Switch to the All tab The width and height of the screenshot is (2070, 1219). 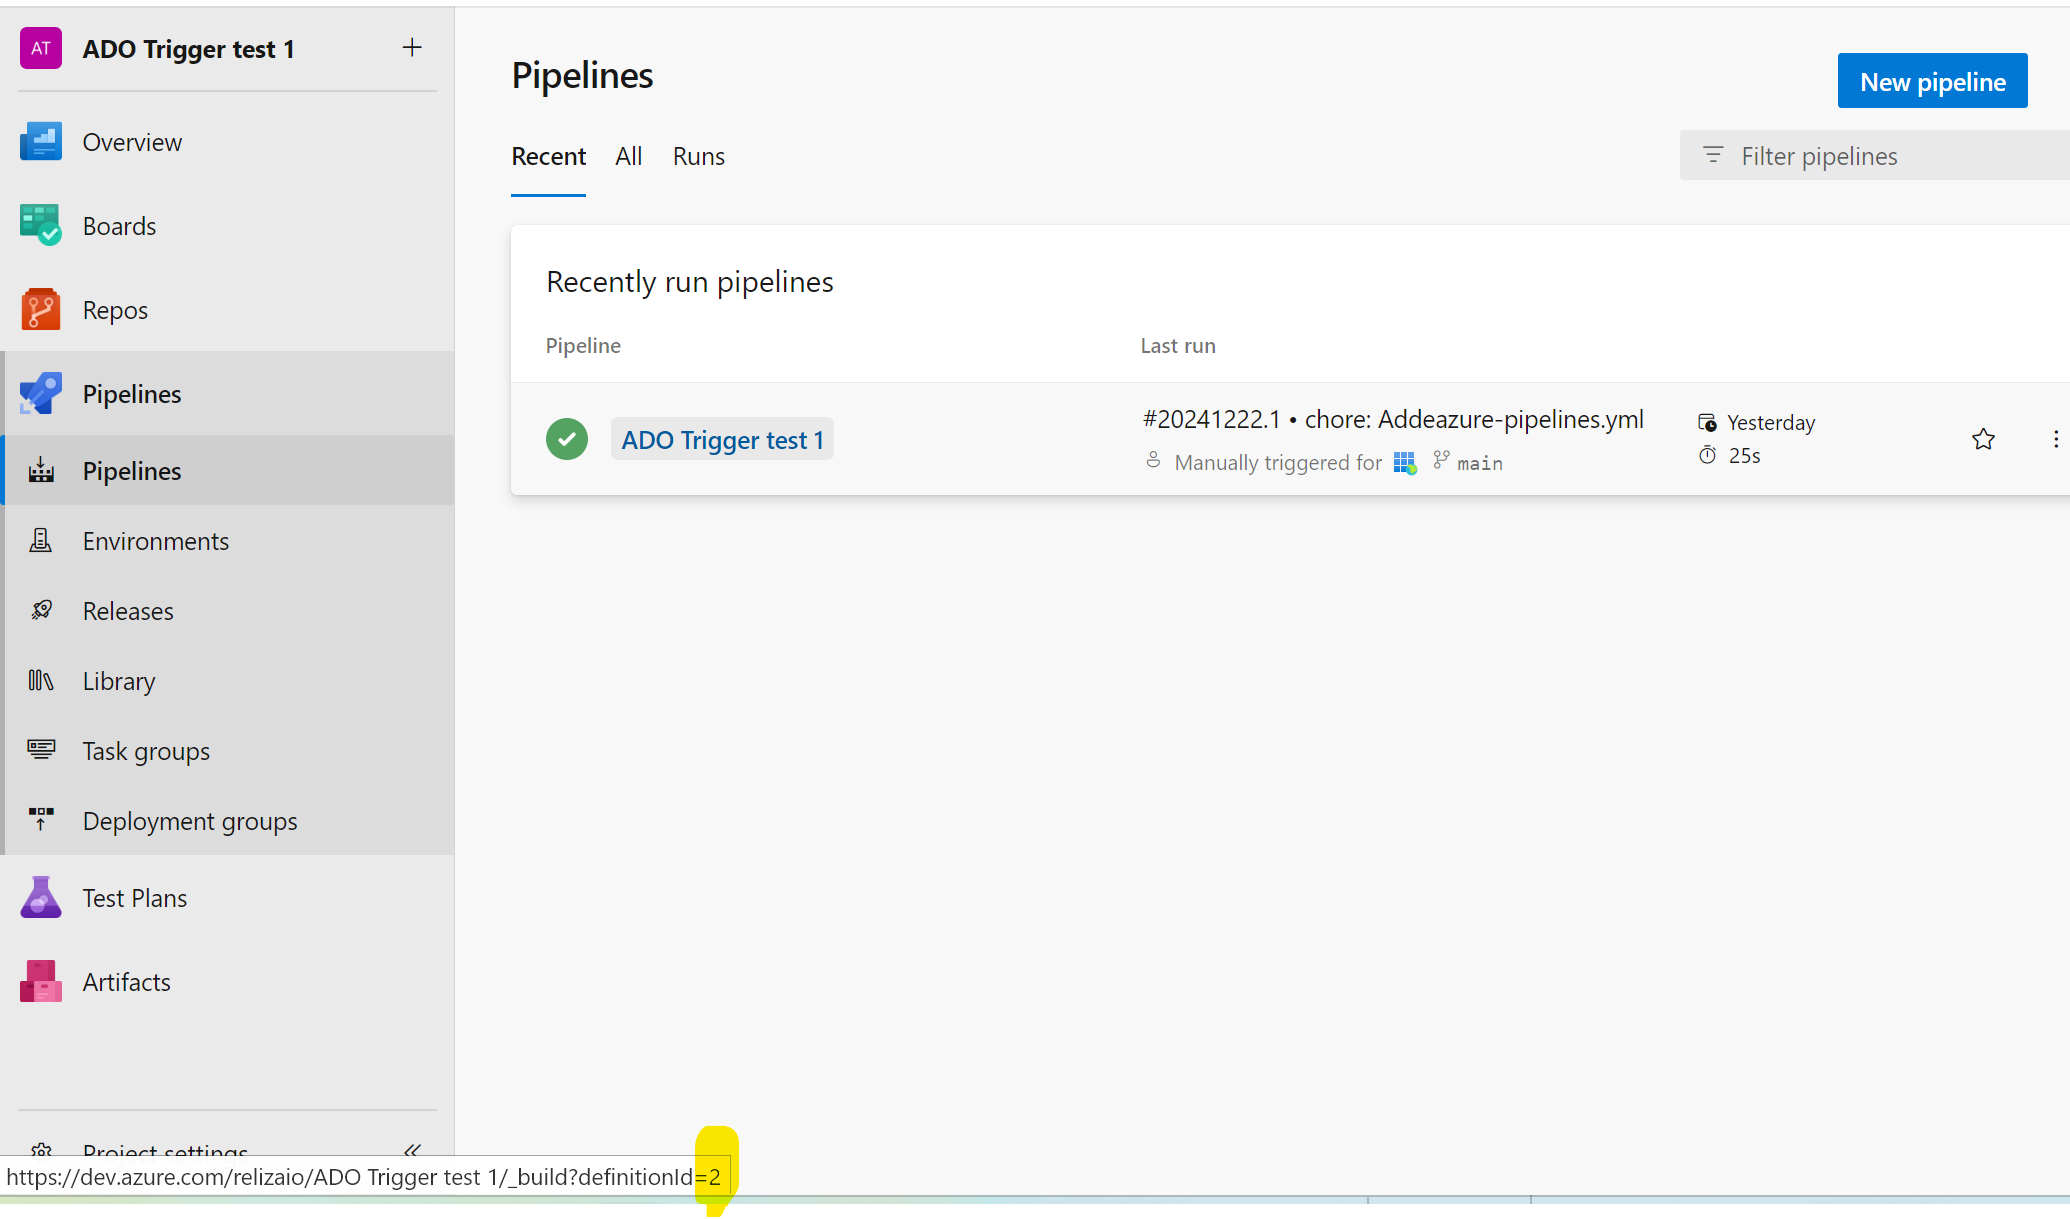click(x=628, y=157)
